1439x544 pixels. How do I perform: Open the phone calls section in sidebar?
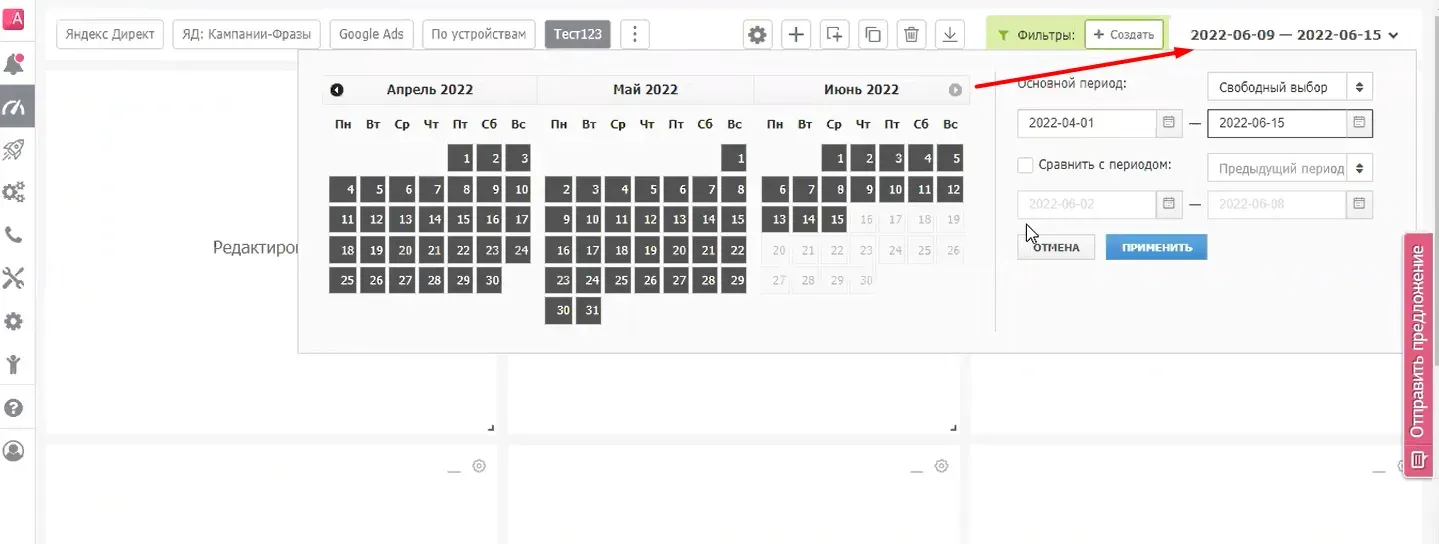(14, 235)
